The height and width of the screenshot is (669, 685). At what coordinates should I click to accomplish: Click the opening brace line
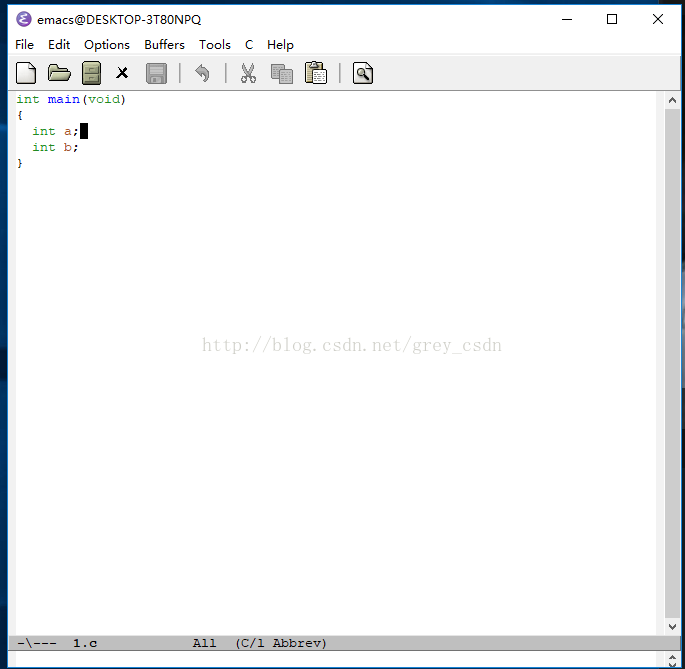tap(20, 115)
